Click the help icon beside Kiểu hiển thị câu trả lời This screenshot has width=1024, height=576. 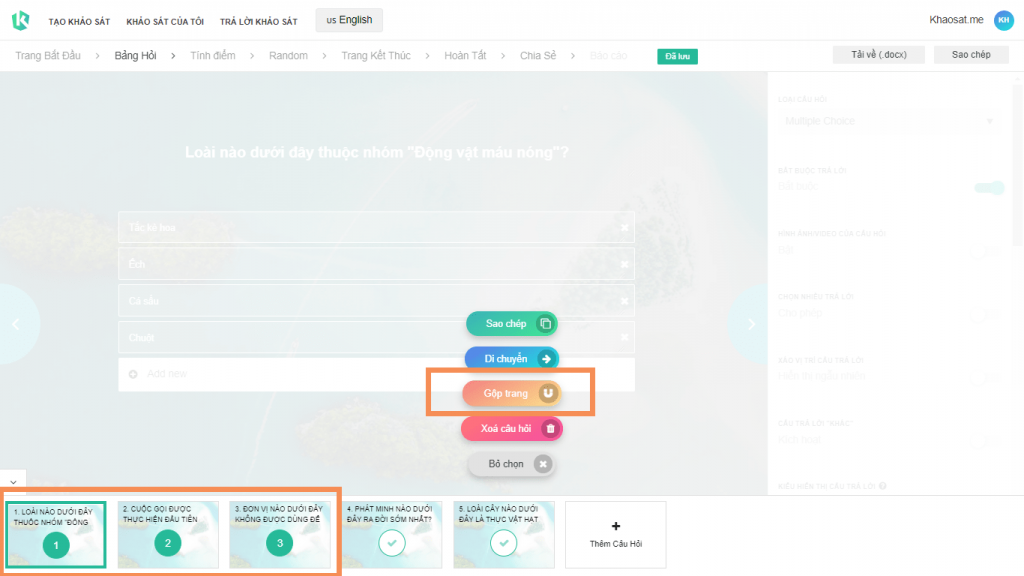pos(883,486)
